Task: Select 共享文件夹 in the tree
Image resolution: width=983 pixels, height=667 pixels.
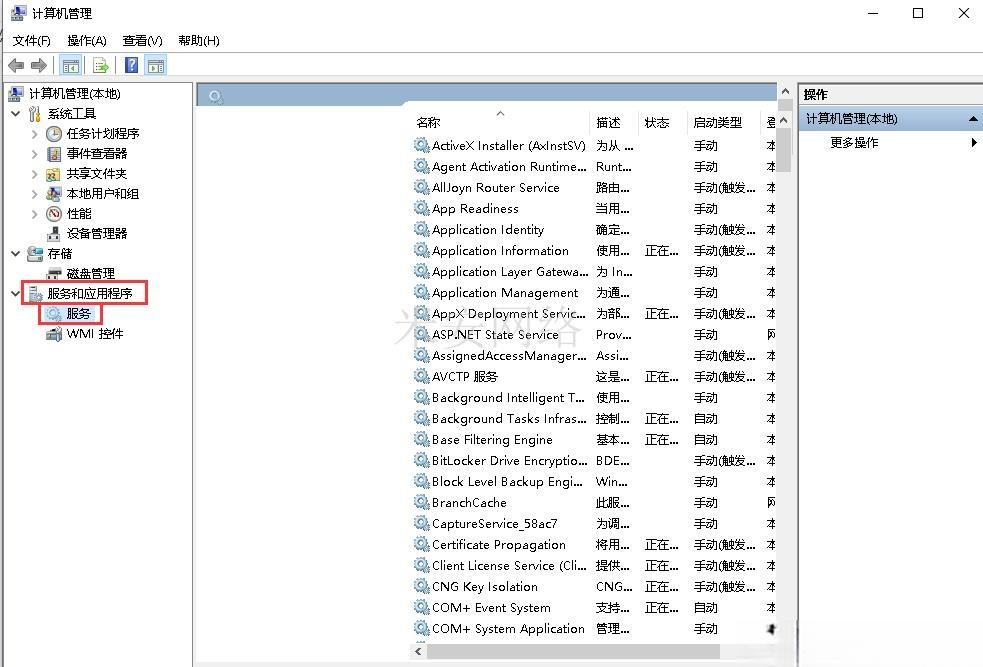Action: point(97,174)
